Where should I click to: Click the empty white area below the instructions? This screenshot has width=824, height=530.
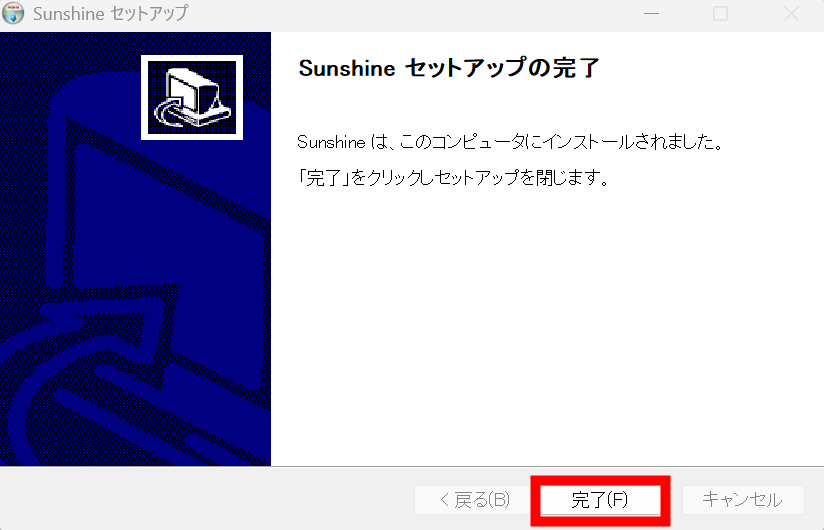click(547, 326)
